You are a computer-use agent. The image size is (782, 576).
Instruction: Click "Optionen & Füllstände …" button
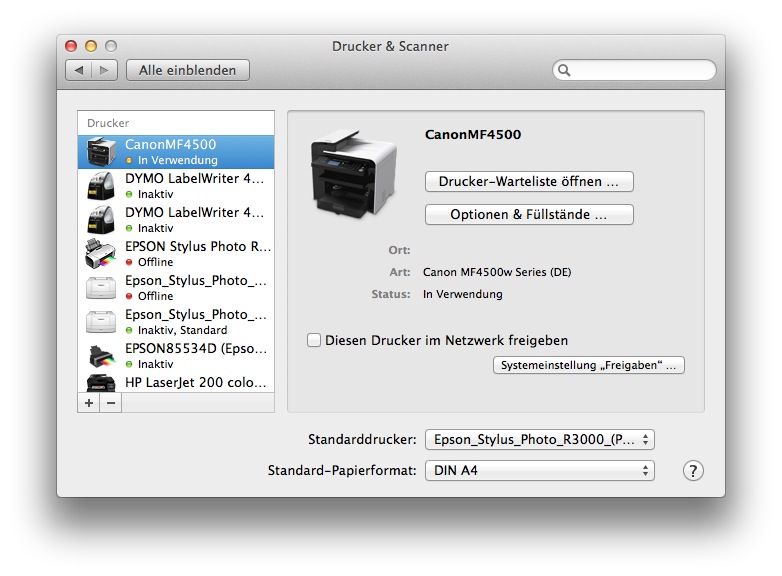pos(529,215)
